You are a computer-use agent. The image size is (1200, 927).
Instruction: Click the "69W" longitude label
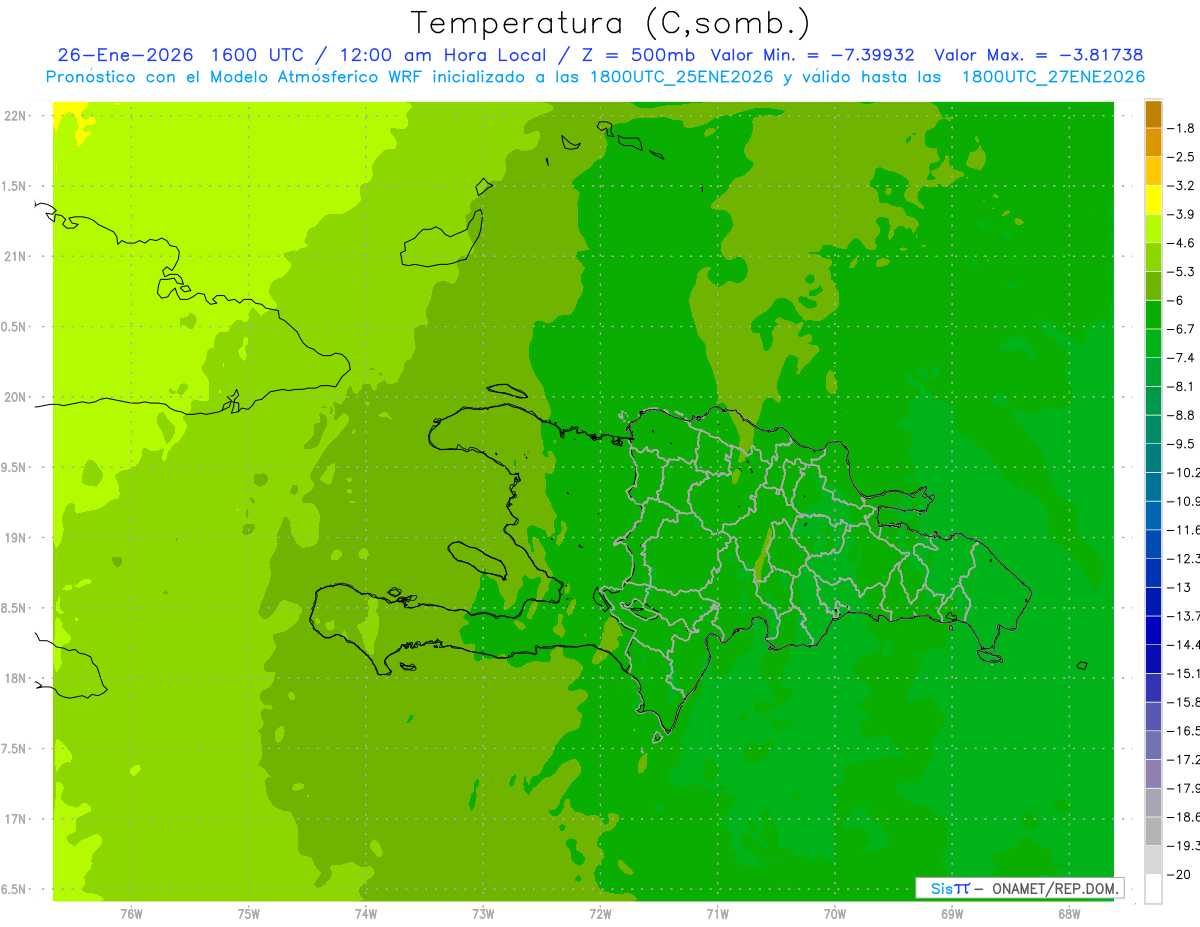point(952,914)
